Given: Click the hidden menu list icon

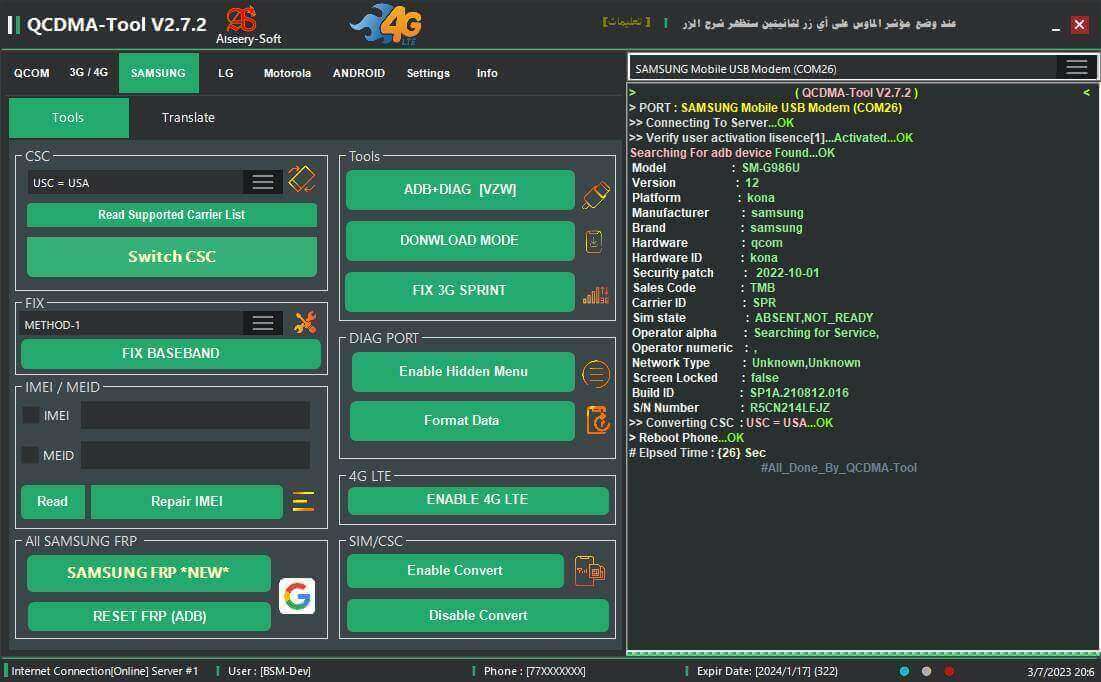Looking at the screenshot, I should pos(595,374).
